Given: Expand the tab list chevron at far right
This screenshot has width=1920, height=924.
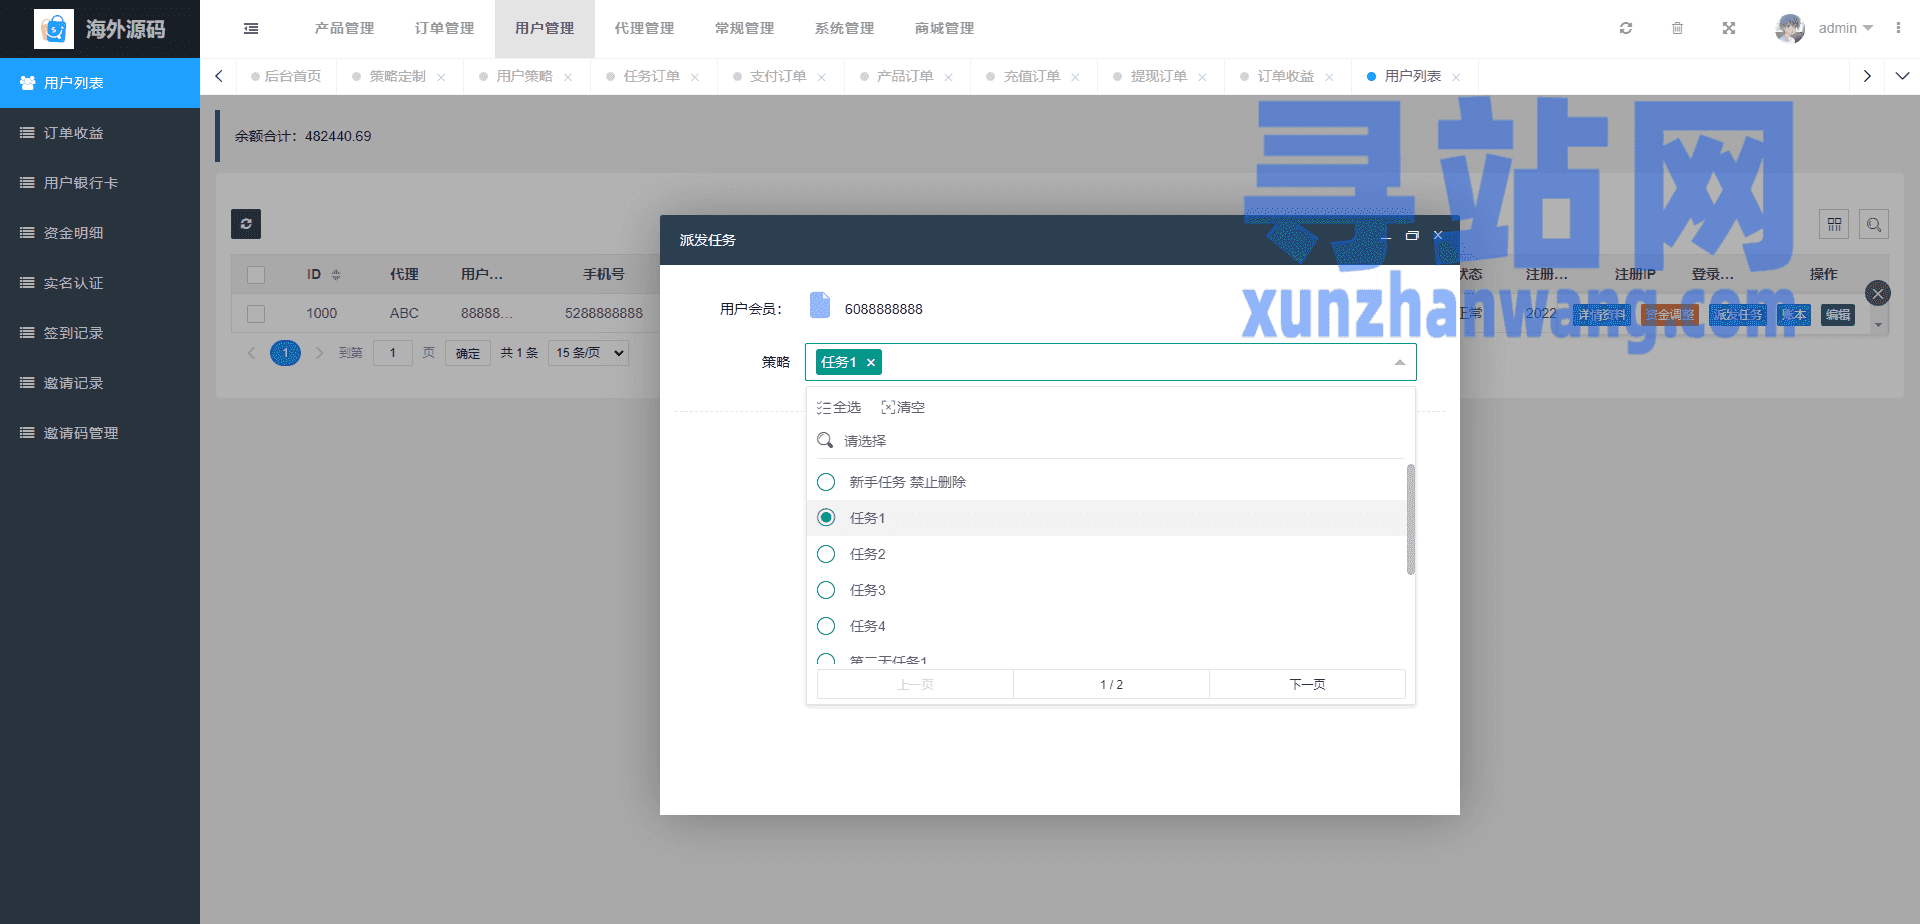Looking at the screenshot, I should pos(1902,76).
